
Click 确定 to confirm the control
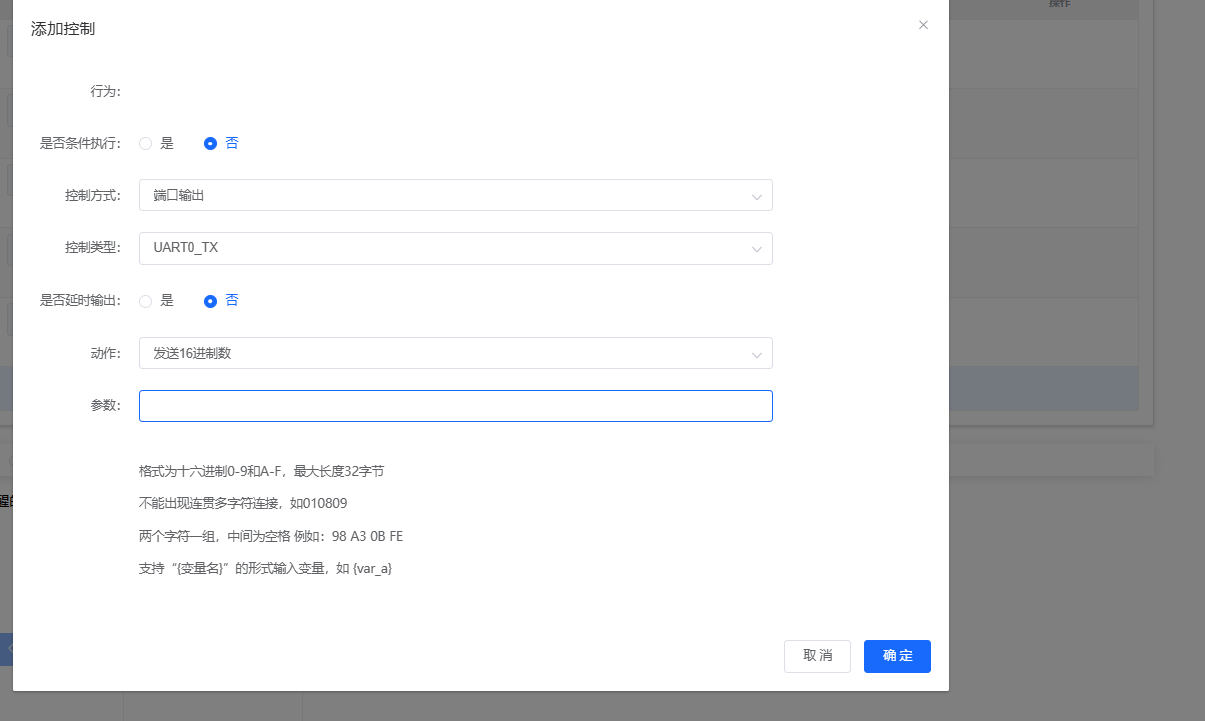[x=896, y=656]
